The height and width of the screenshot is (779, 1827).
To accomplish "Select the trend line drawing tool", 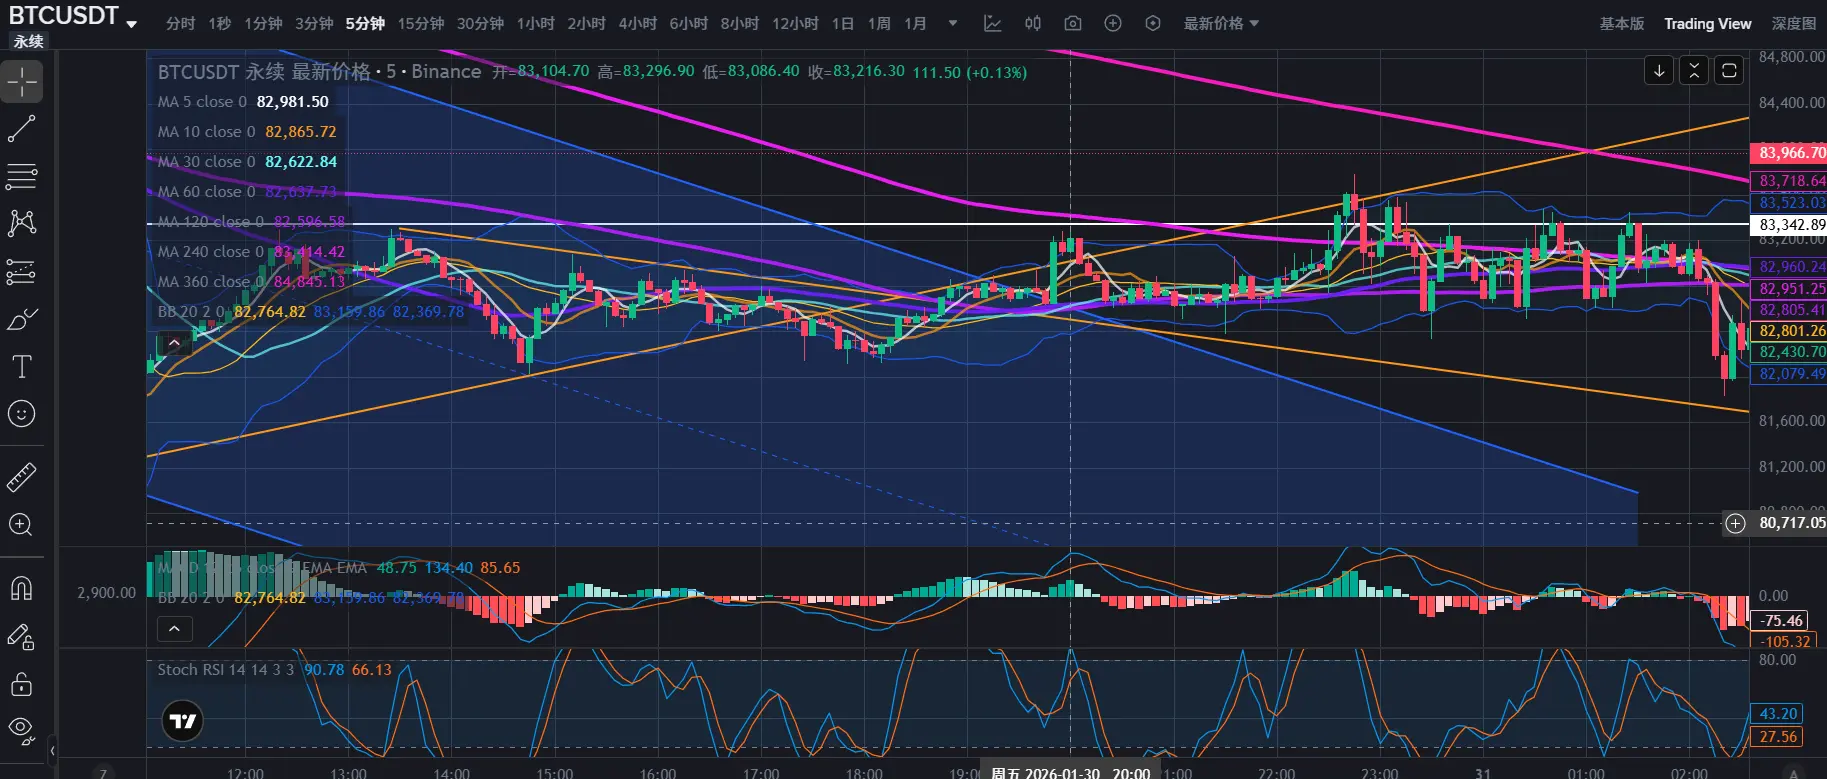I will point(22,129).
